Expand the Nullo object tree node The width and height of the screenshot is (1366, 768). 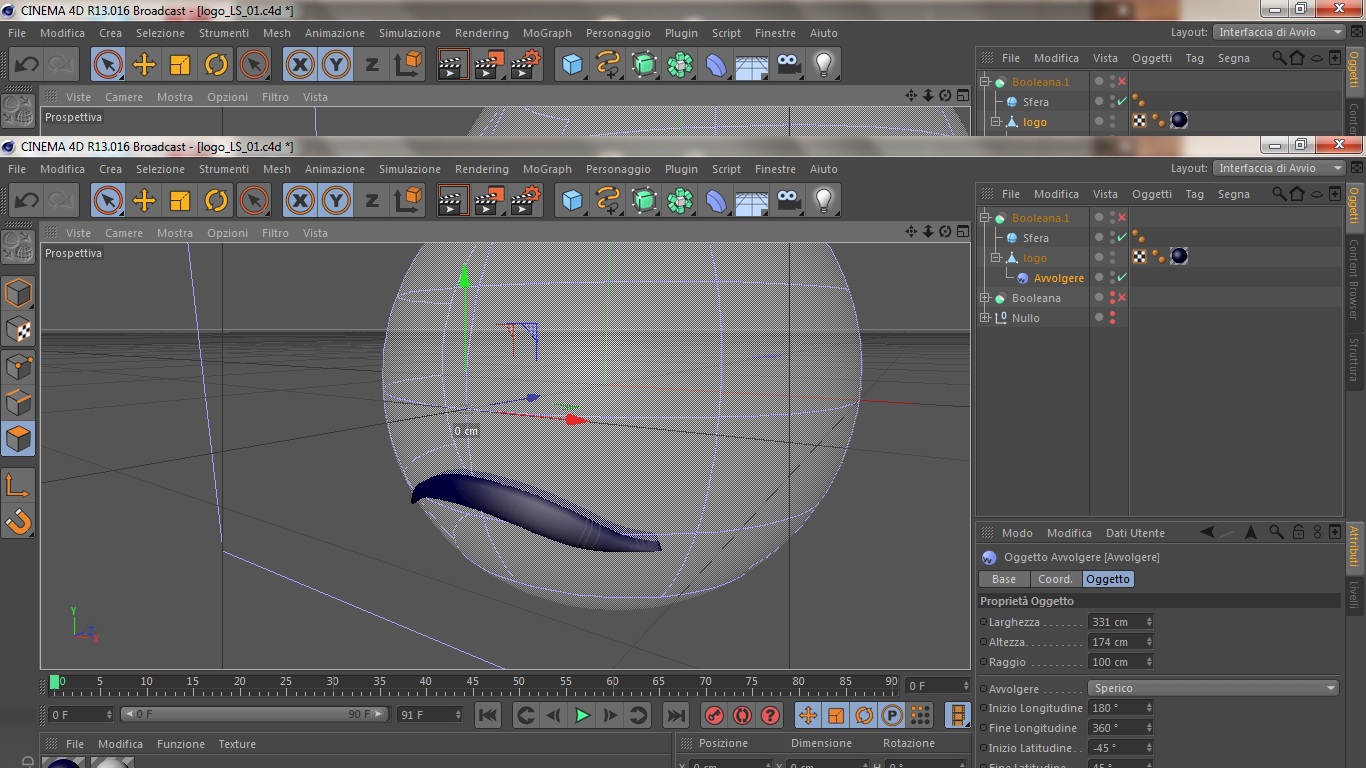click(985, 318)
